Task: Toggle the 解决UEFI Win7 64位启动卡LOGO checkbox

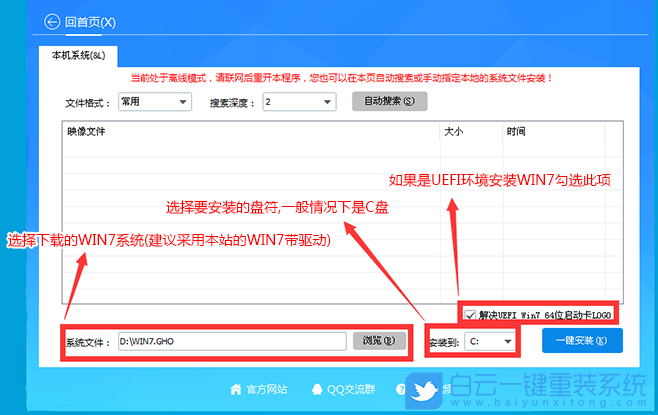Action: pos(470,315)
